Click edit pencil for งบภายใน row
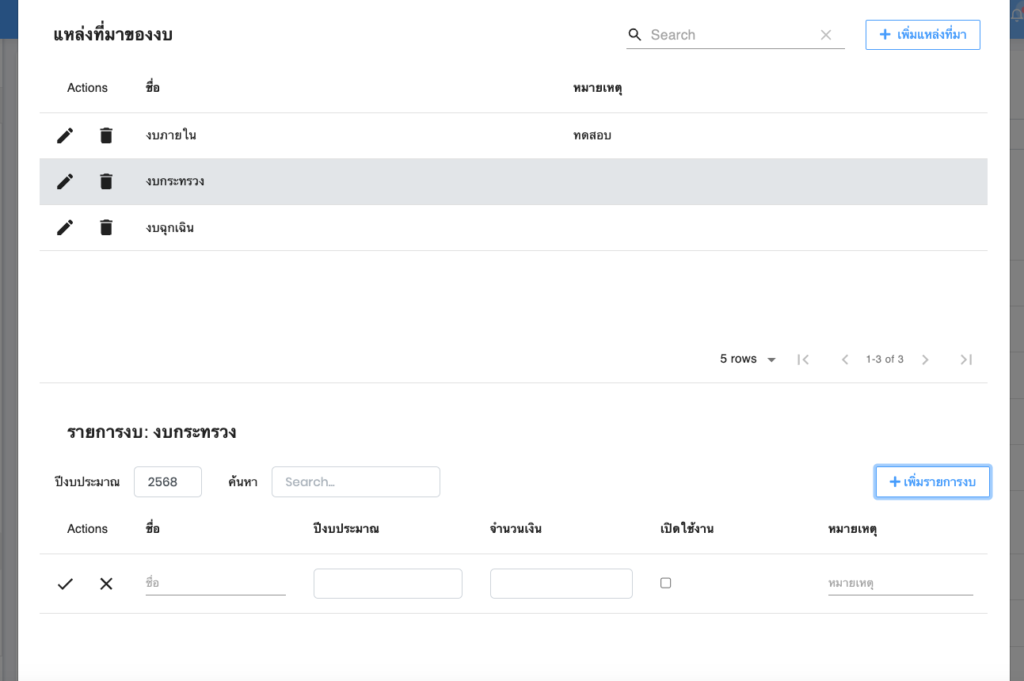 coord(65,135)
